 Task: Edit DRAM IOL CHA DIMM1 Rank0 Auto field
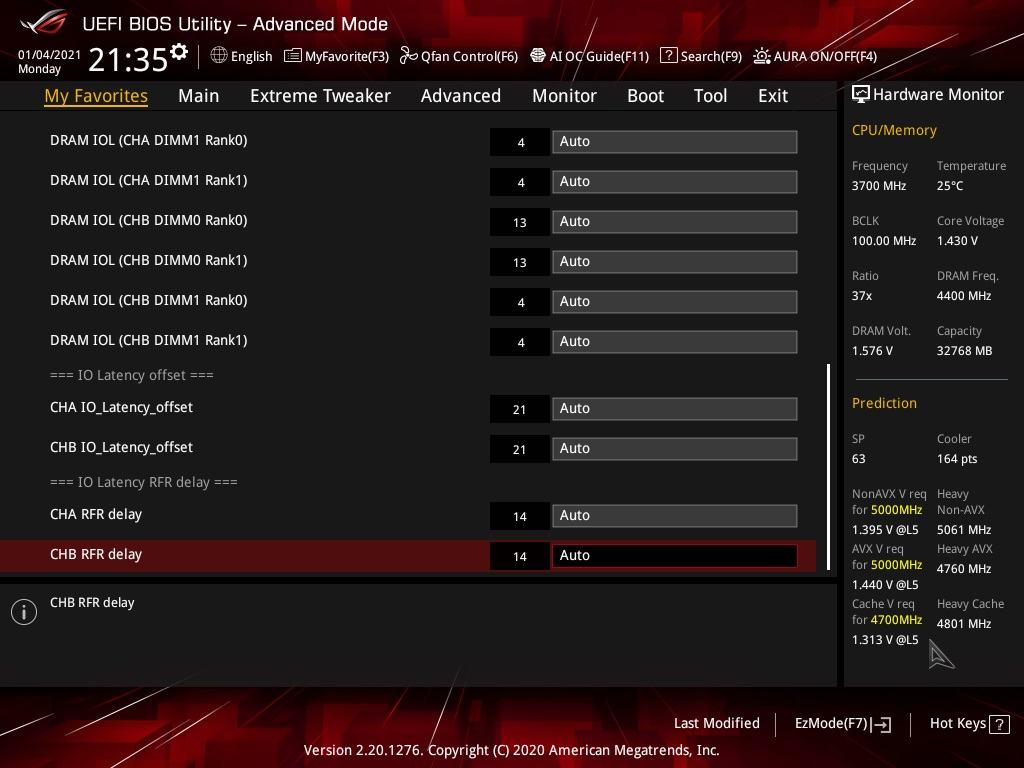point(675,142)
